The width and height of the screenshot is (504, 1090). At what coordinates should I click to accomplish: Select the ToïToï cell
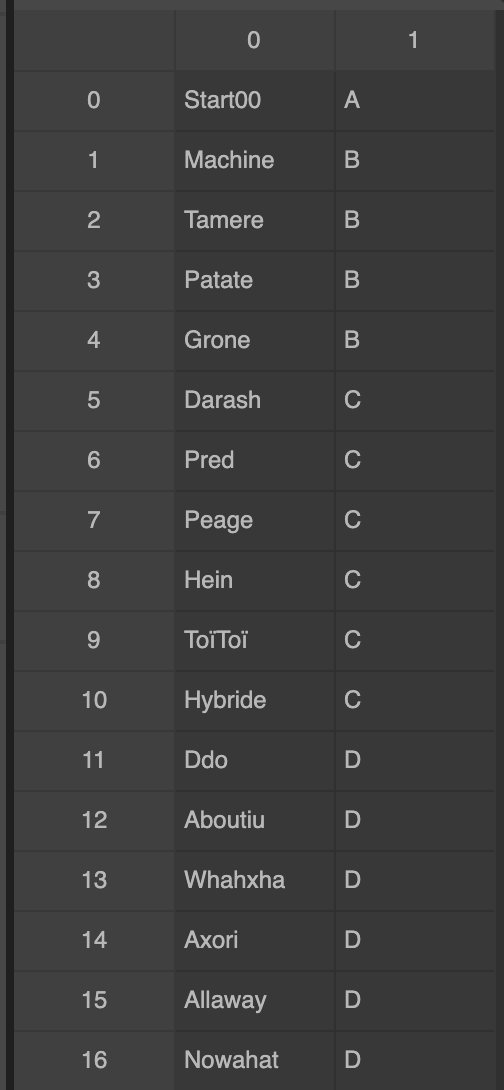pos(254,640)
